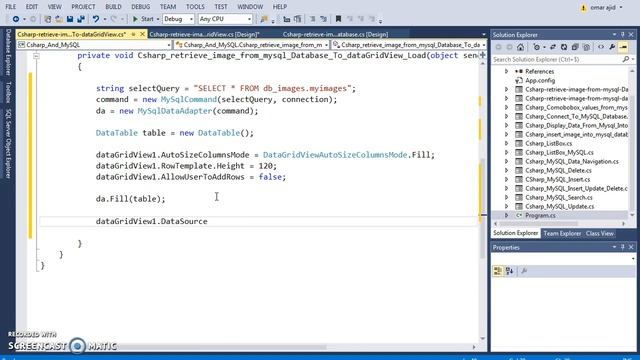This screenshot has width=640, height=360.
Task: Open the EDIT menu
Action: click(31, 7)
